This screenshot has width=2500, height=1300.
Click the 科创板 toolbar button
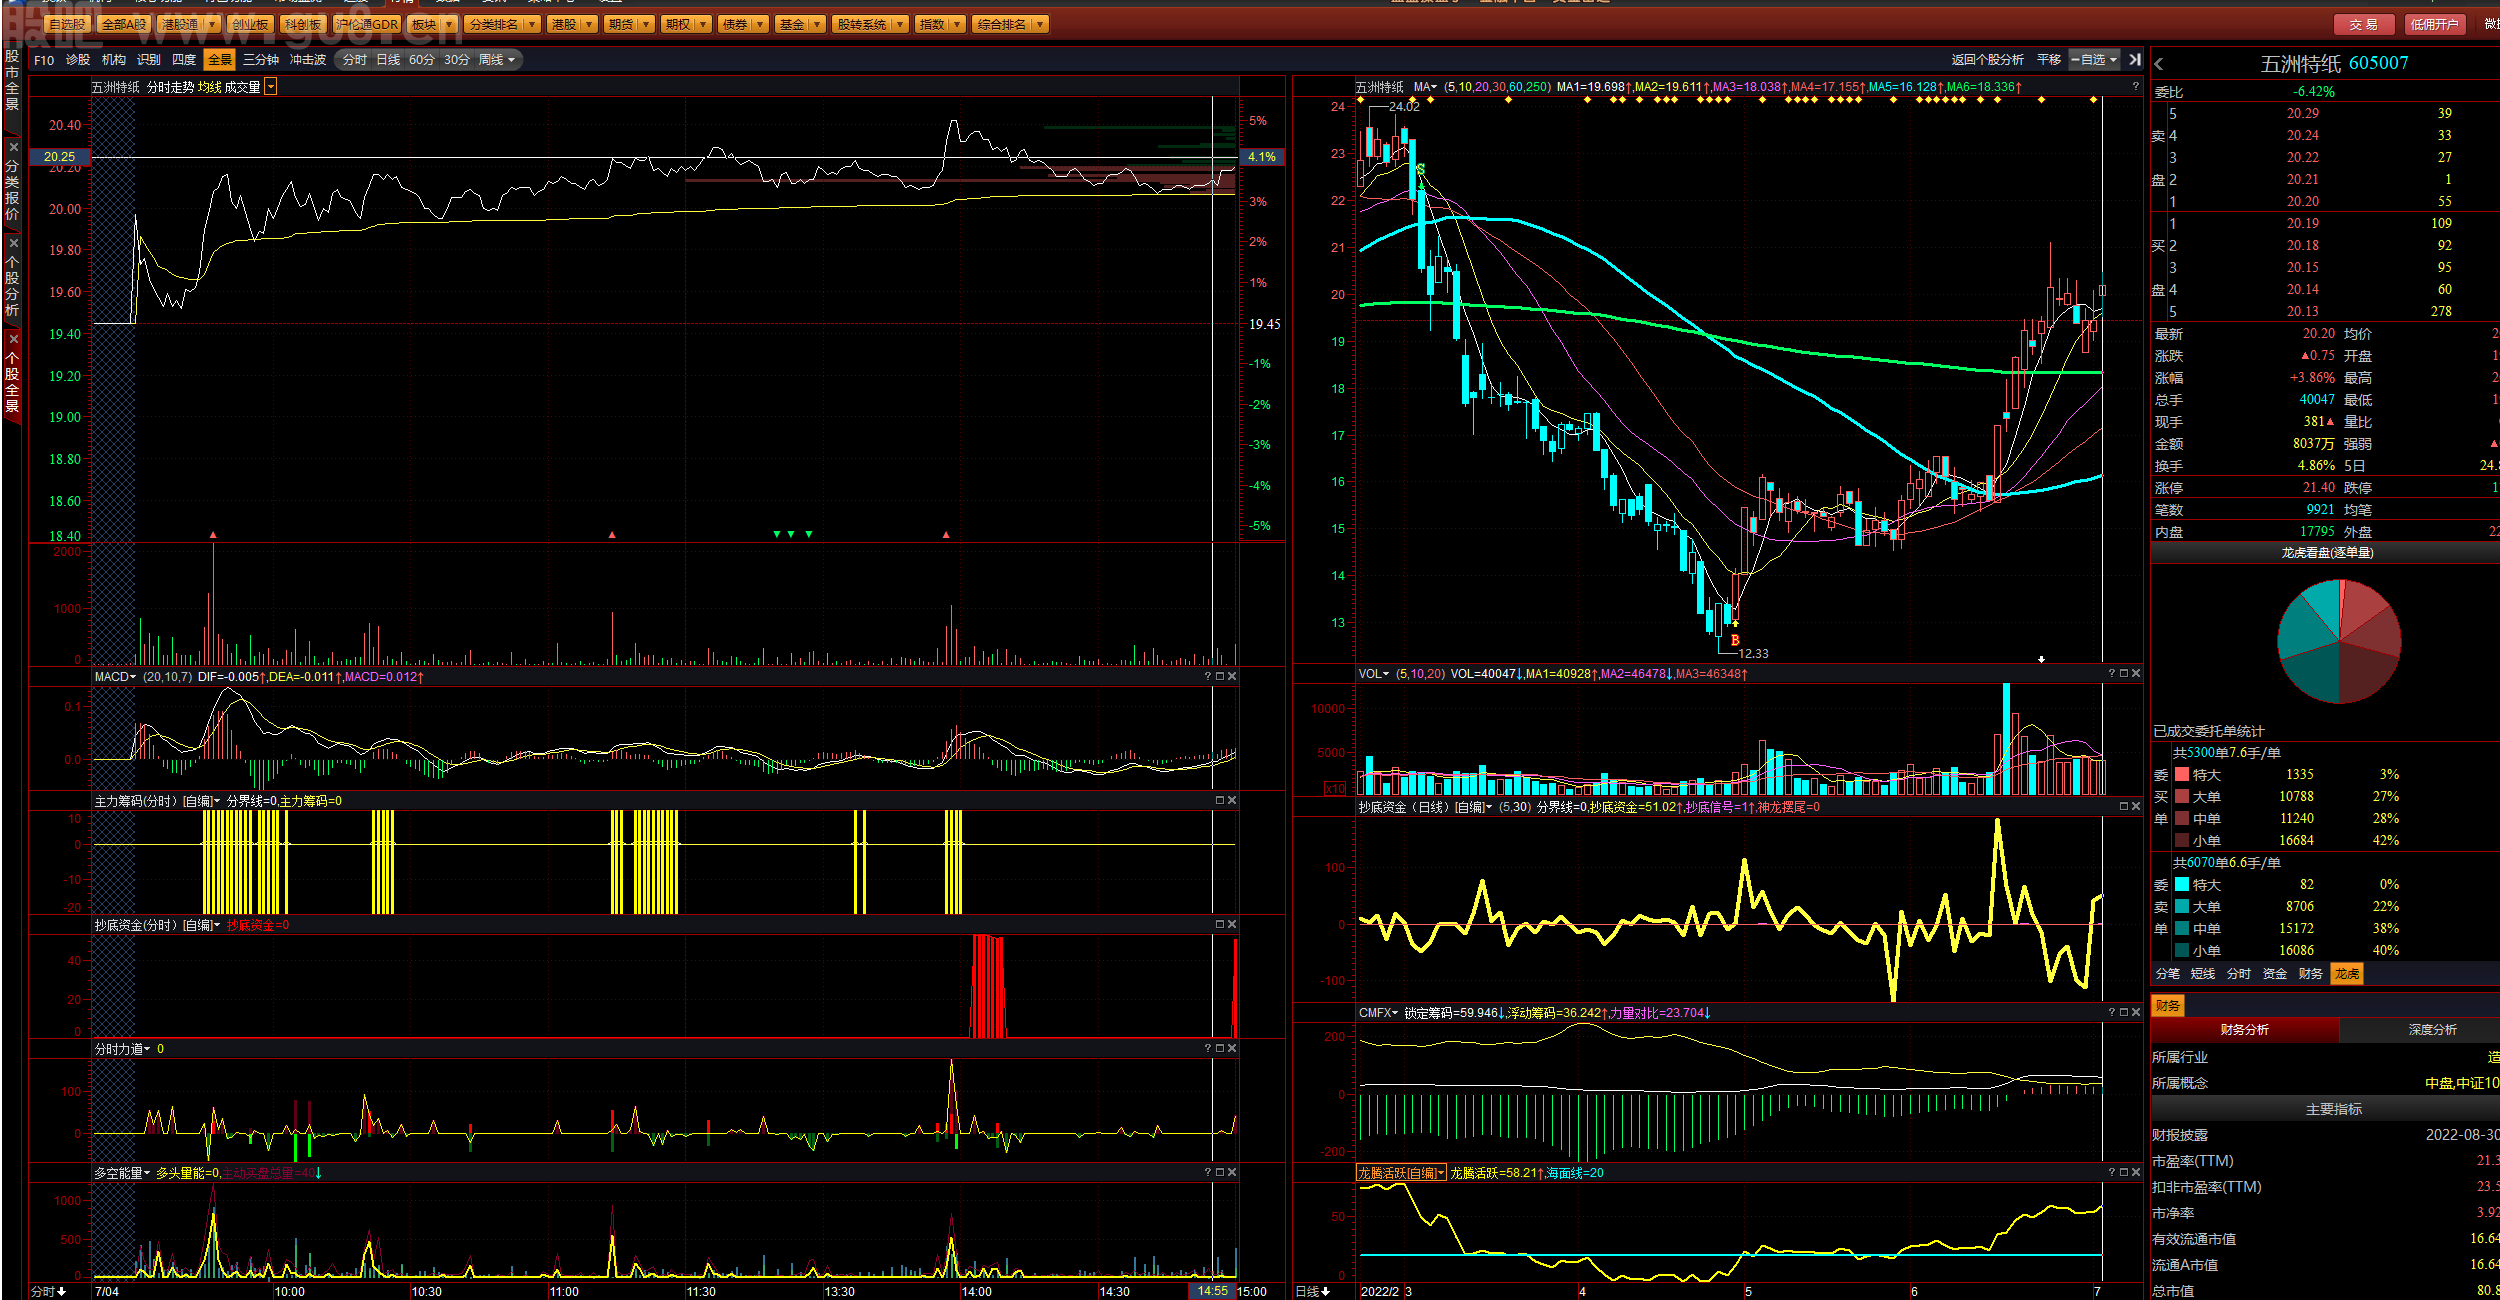click(x=303, y=24)
